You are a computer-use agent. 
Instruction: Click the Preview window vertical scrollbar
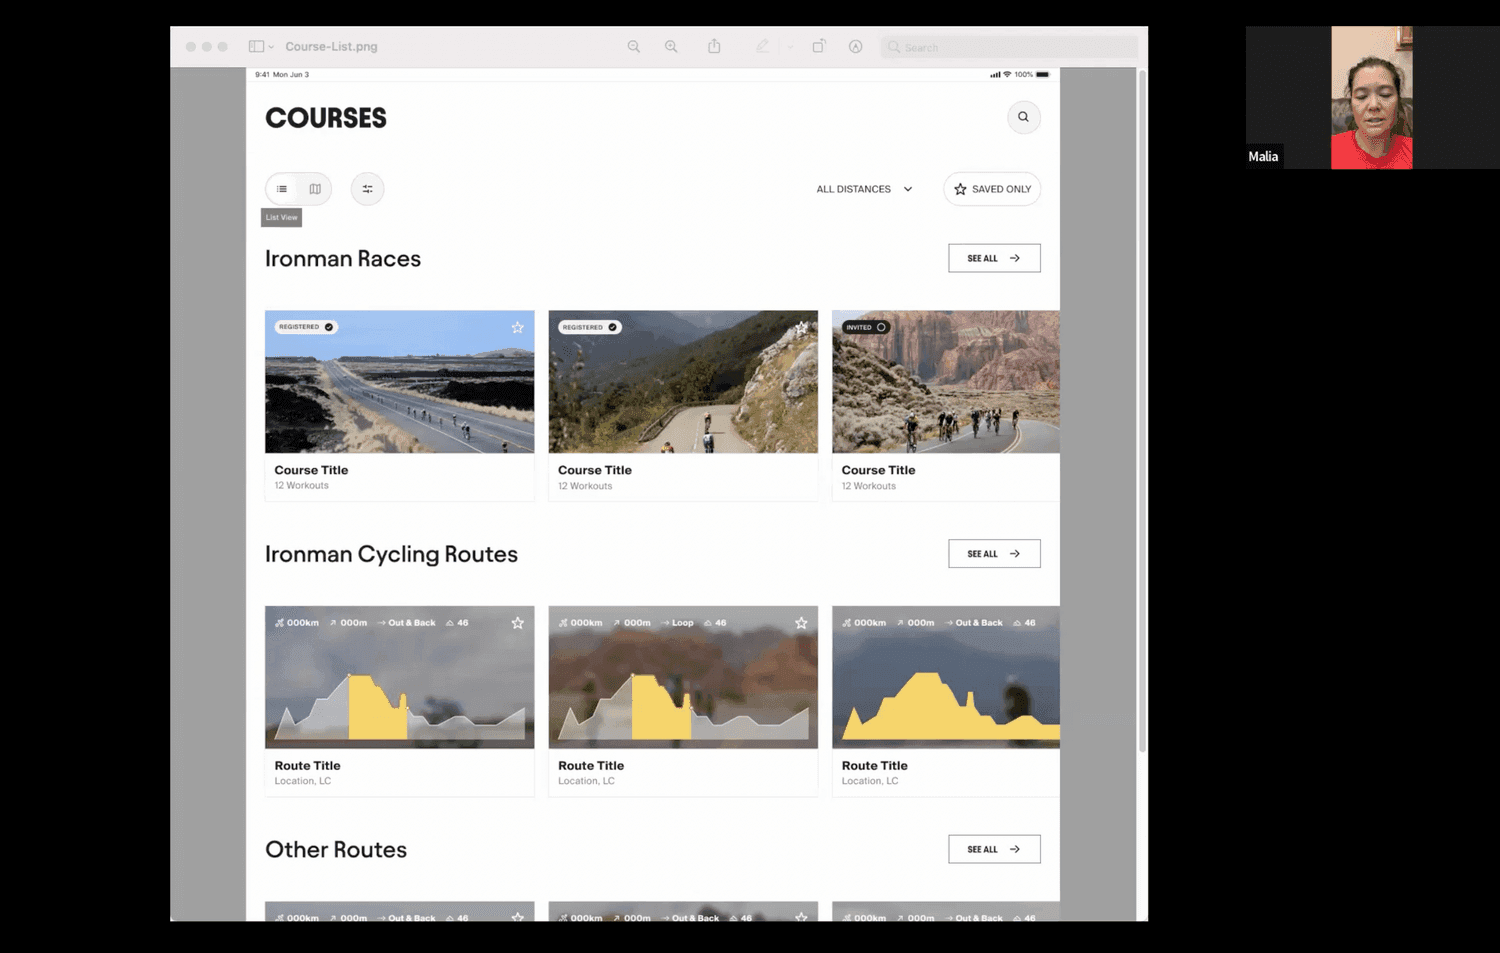click(1142, 410)
